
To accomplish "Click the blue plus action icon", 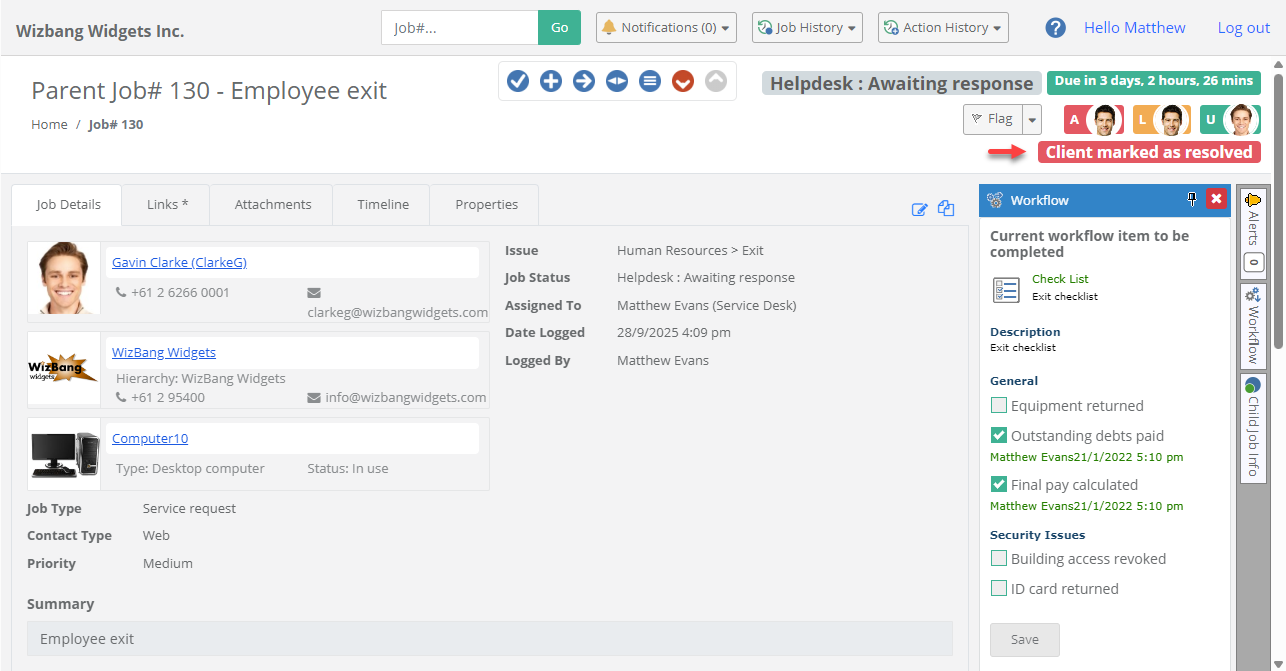I will point(551,81).
